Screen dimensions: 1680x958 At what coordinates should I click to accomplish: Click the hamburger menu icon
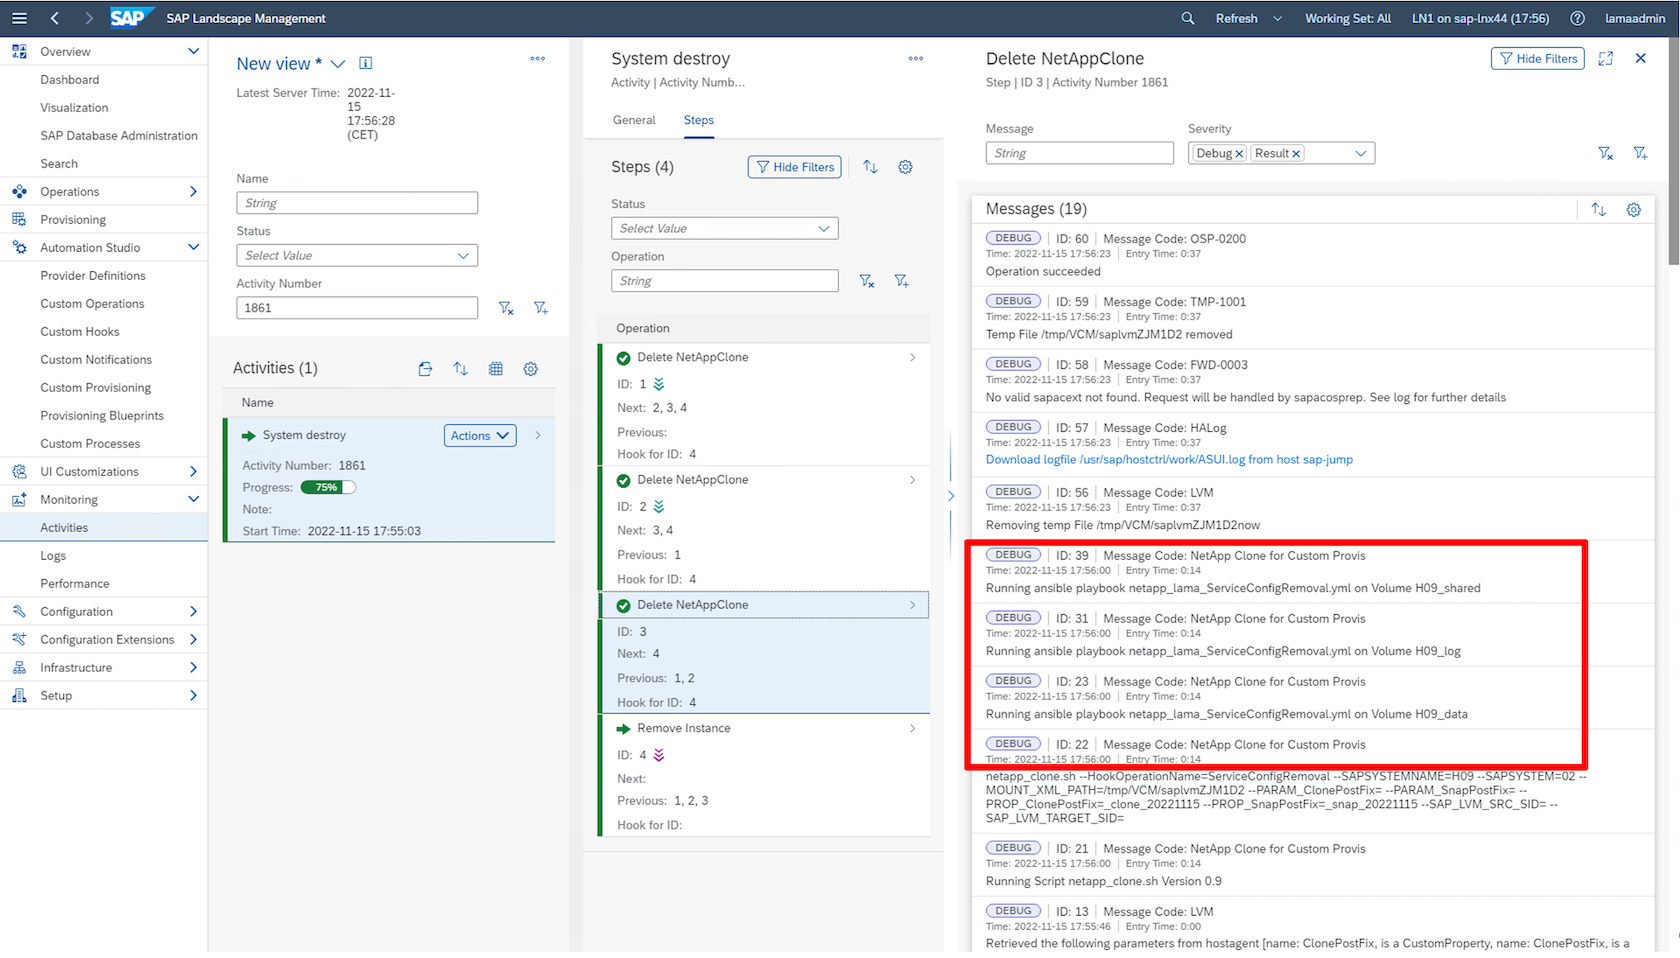[x=19, y=18]
